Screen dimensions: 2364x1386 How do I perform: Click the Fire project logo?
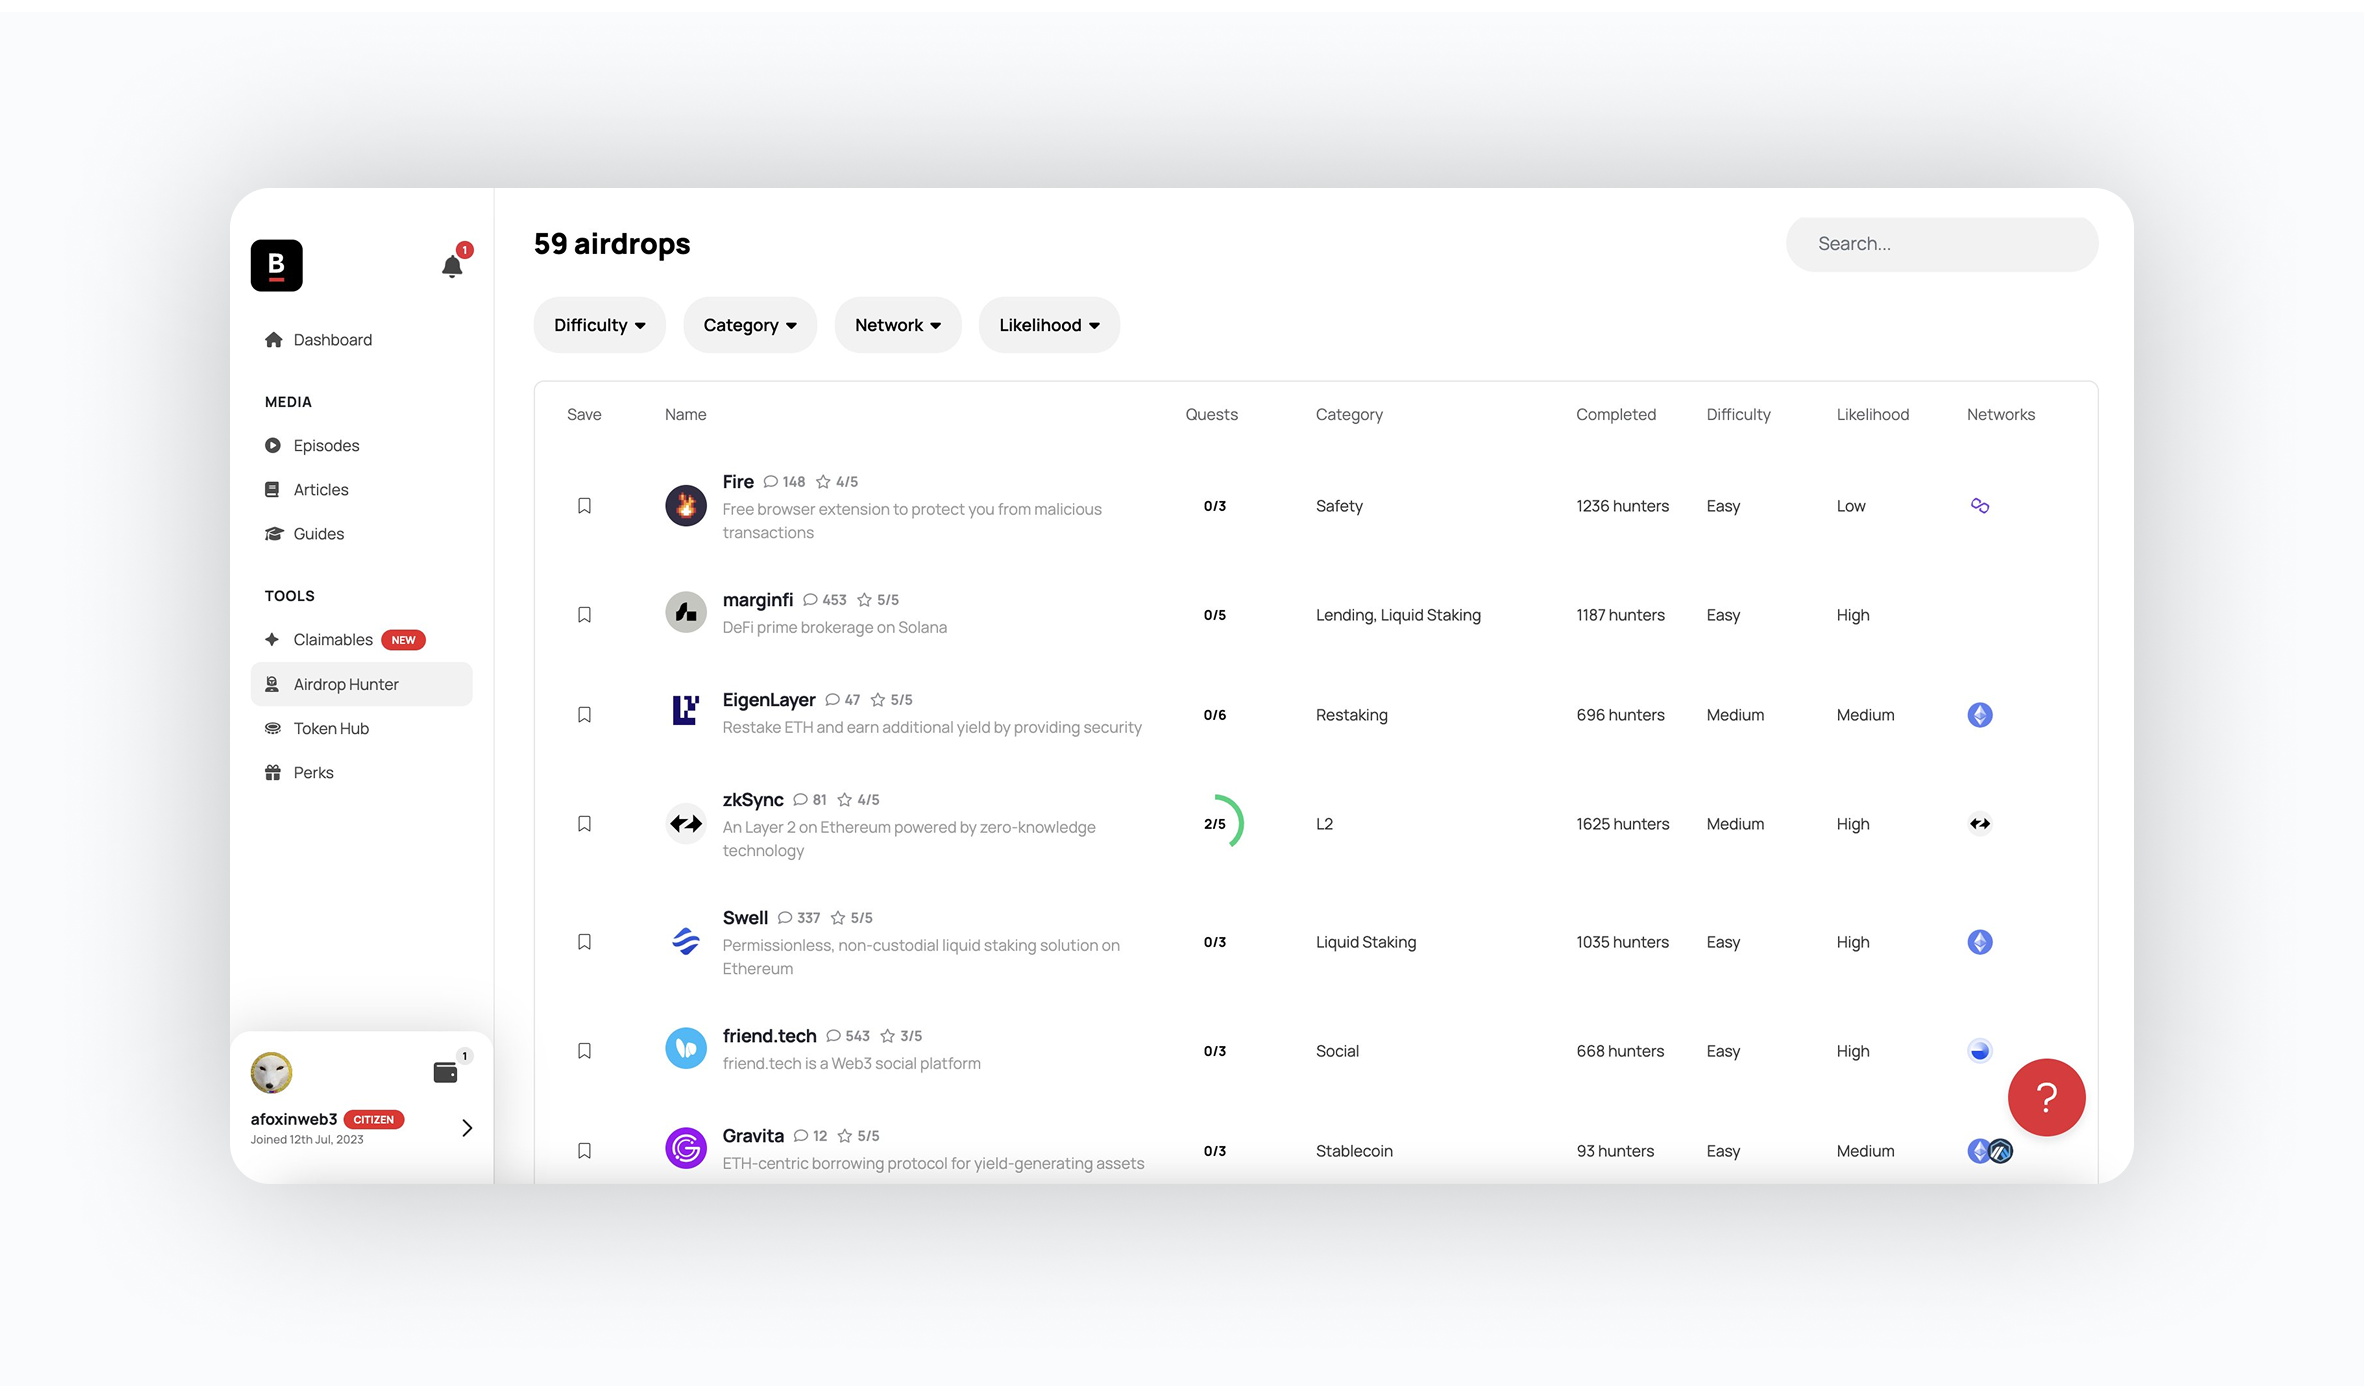click(x=686, y=506)
